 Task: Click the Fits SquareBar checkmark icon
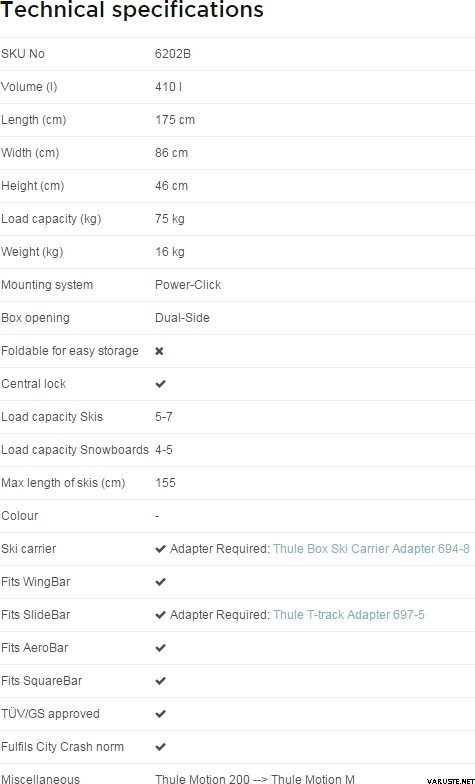(x=160, y=681)
